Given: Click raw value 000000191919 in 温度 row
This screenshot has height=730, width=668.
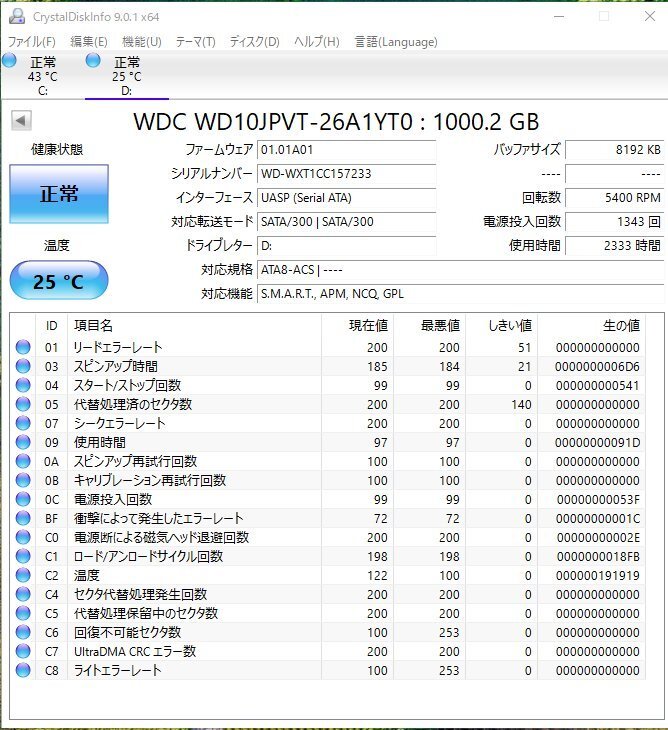Looking at the screenshot, I should (598, 575).
